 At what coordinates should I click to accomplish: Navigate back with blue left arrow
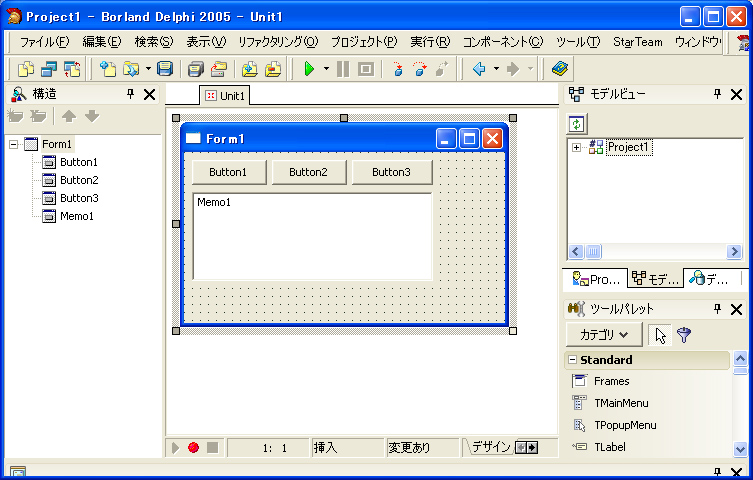479,69
